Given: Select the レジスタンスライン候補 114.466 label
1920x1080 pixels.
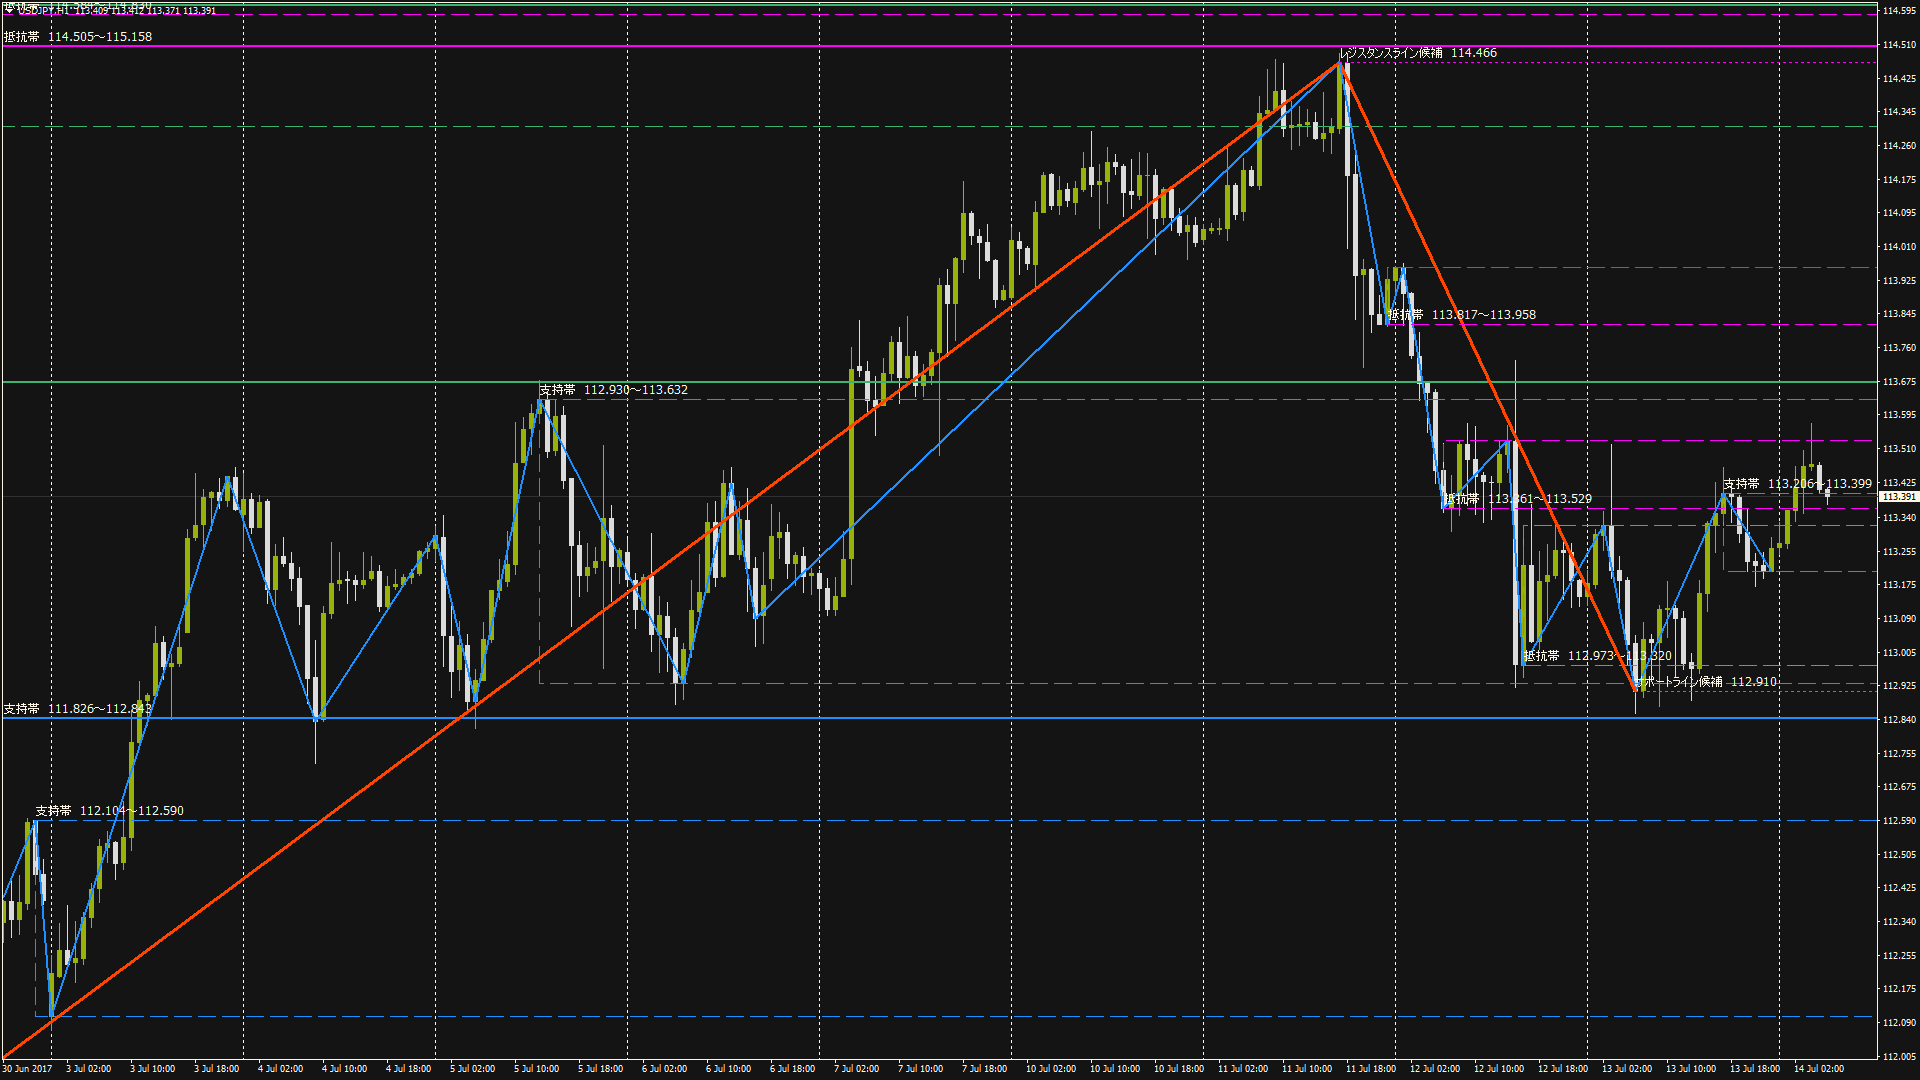Looking at the screenshot, I should pyautogui.click(x=1418, y=53).
